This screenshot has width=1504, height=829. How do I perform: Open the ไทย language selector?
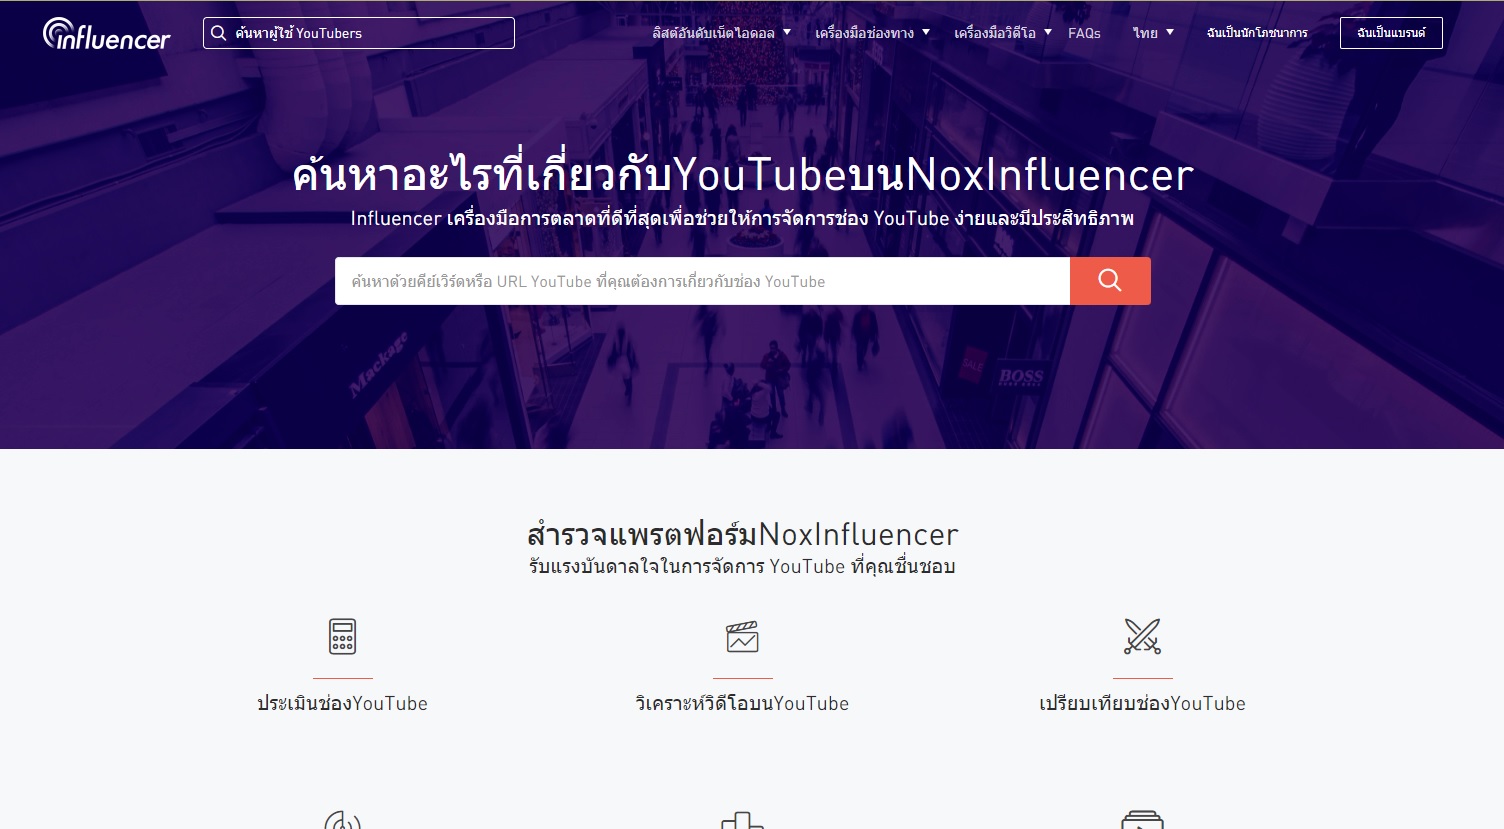tap(1153, 33)
